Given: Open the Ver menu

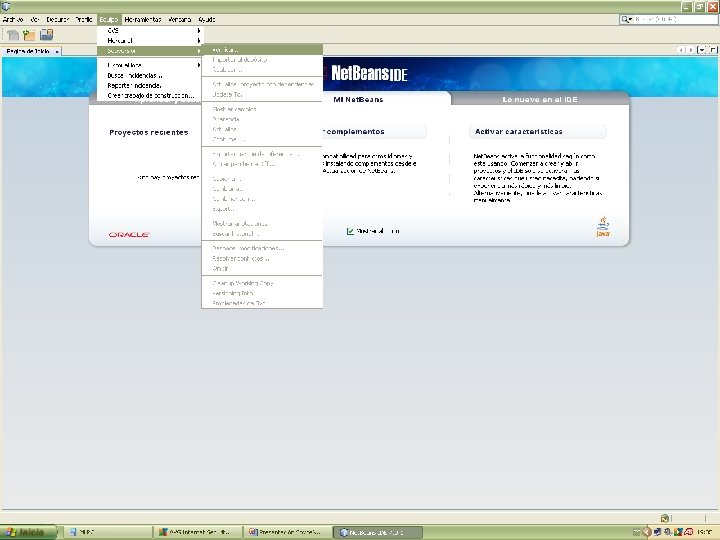Looking at the screenshot, I should click(35, 19).
